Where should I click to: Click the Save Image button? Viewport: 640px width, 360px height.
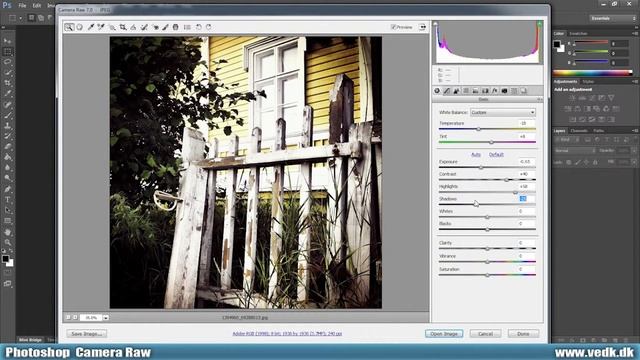tap(87, 334)
